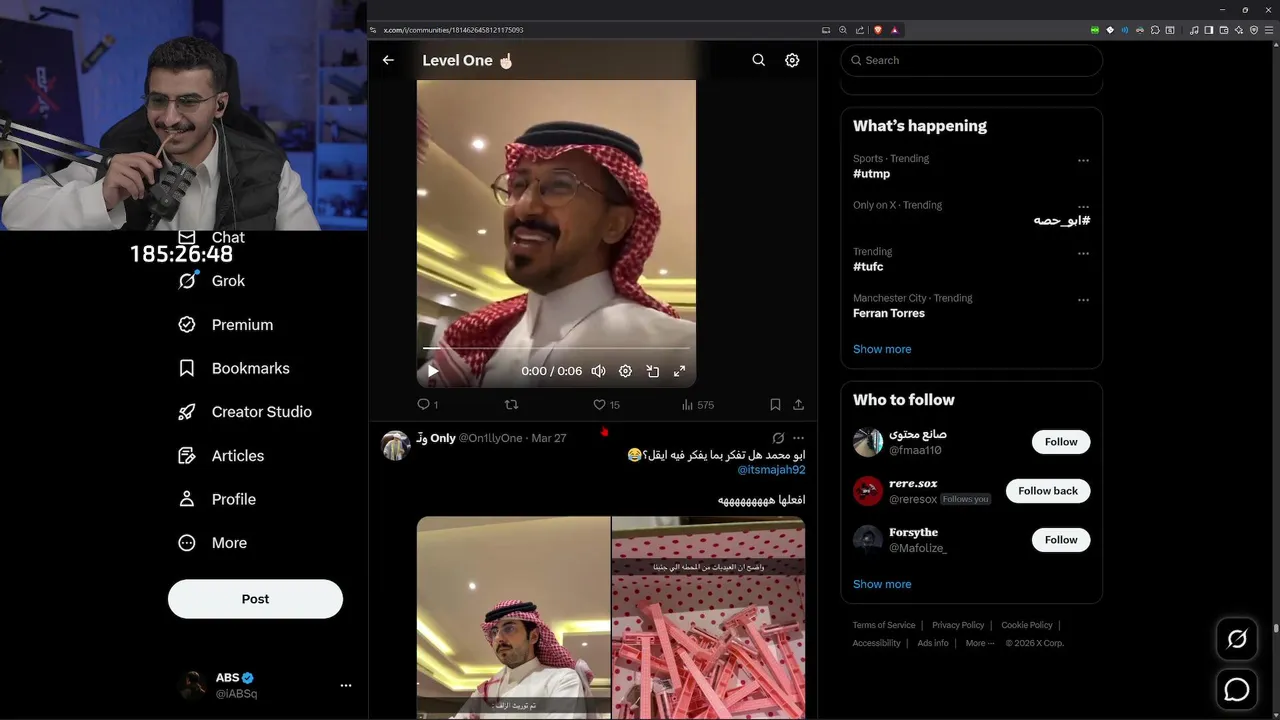Open the Ferran Torres trending topic
The image size is (1280, 720).
coord(889,313)
